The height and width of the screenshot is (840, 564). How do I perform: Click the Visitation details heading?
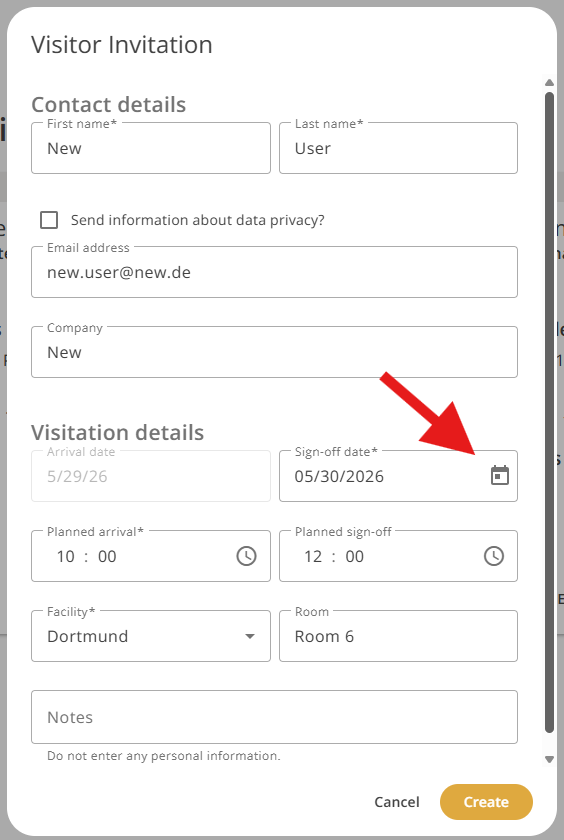117,432
